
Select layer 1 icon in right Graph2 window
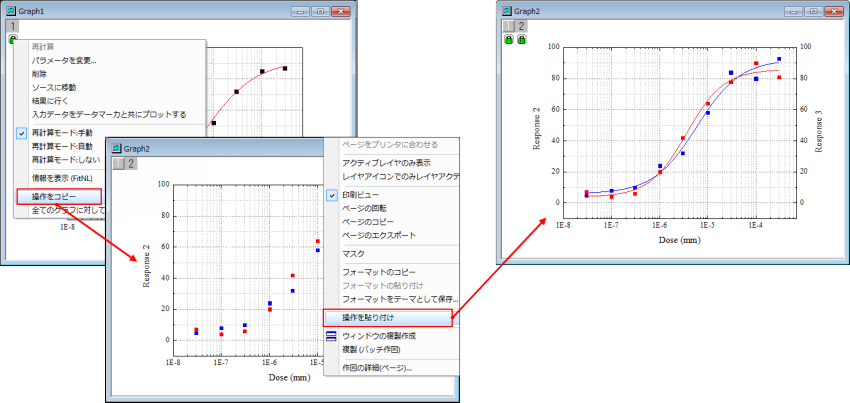coord(507,26)
